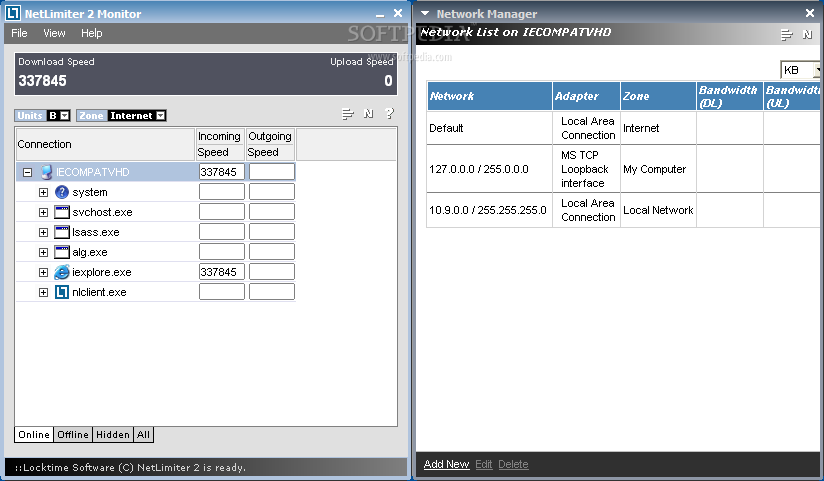Expand the system tree node
This screenshot has width=824, height=481.
[x=43, y=192]
